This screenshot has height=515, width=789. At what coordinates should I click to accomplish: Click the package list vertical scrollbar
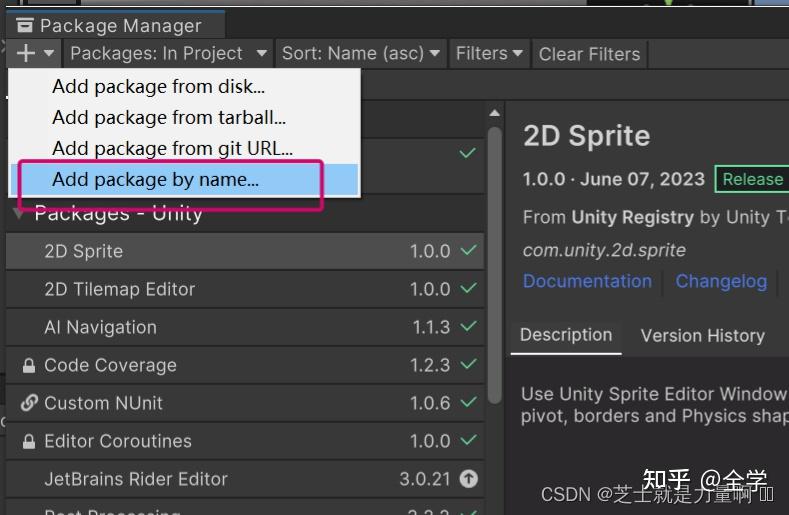pos(495,265)
